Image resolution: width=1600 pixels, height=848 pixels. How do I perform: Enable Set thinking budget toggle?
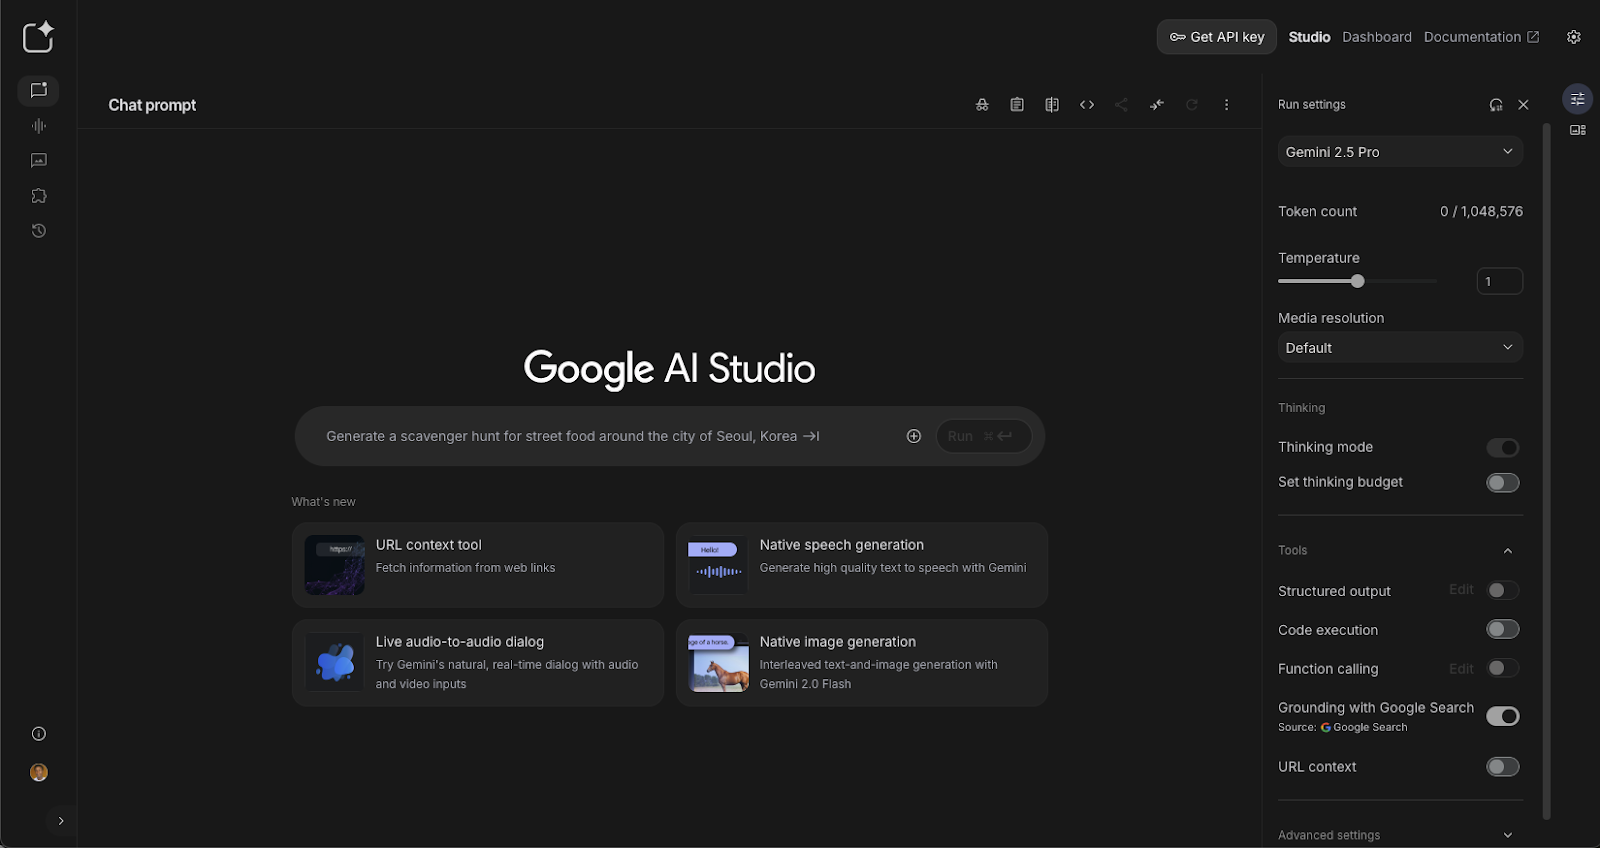coord(1502,483)
